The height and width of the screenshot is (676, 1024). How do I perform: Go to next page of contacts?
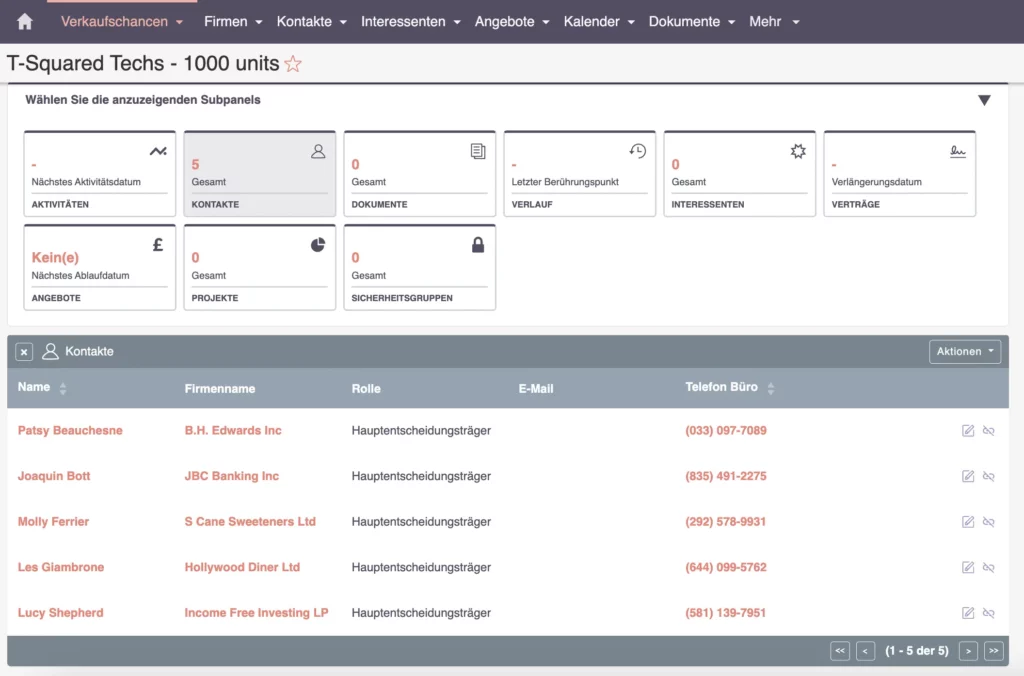click(x=968, y=651)
